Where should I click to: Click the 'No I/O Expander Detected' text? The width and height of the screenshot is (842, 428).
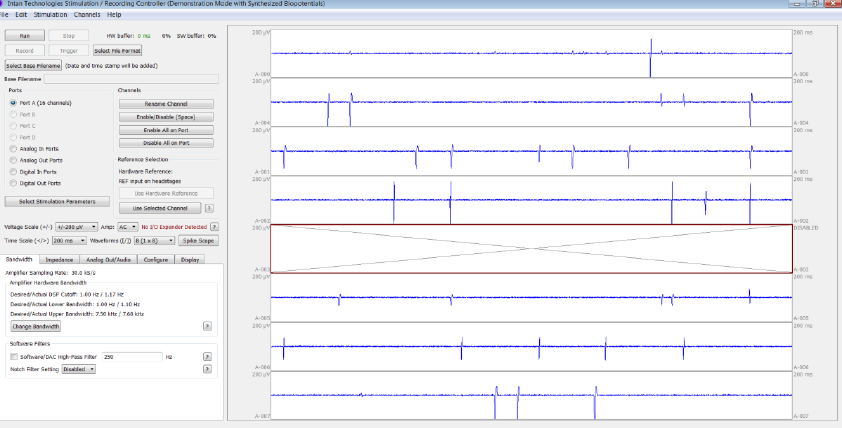tap(174, 227)
